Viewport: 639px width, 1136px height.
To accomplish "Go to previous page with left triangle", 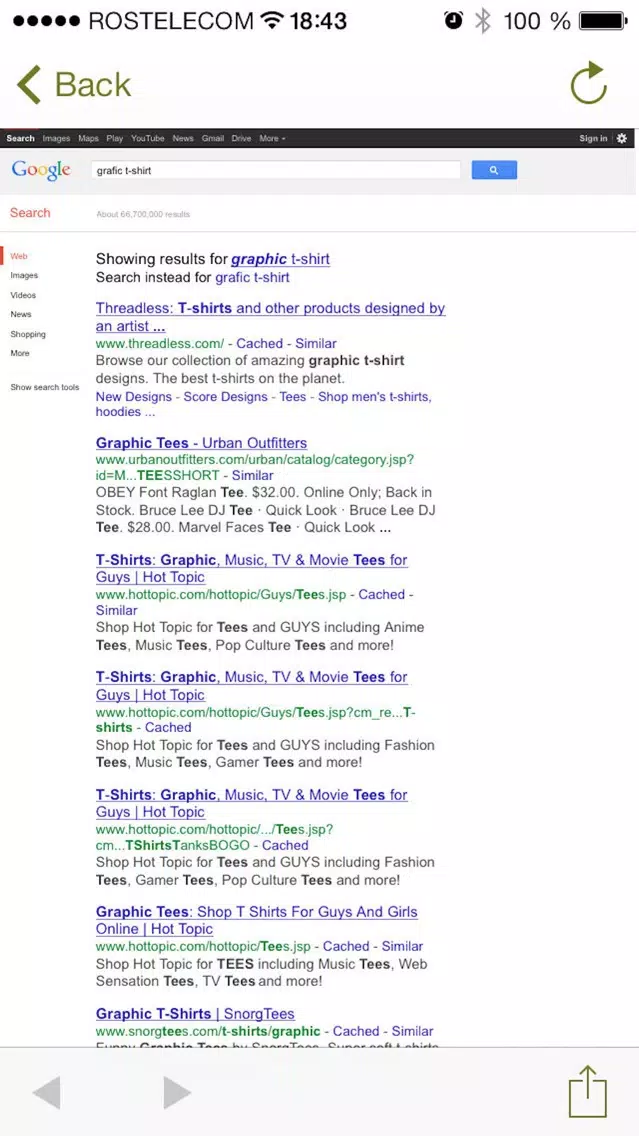I will 47,1093.
